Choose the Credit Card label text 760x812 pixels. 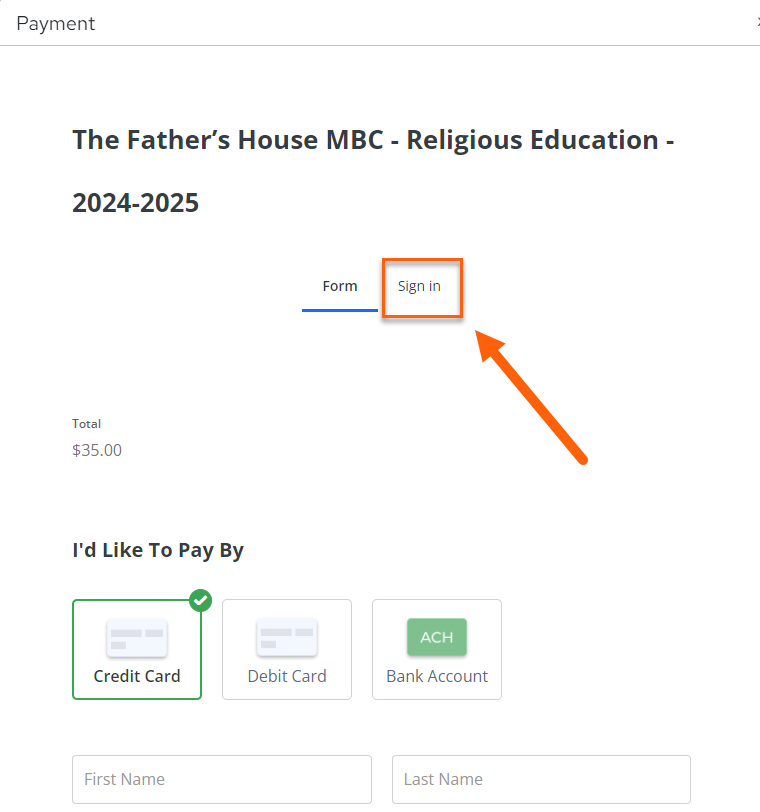coord(137,676)
